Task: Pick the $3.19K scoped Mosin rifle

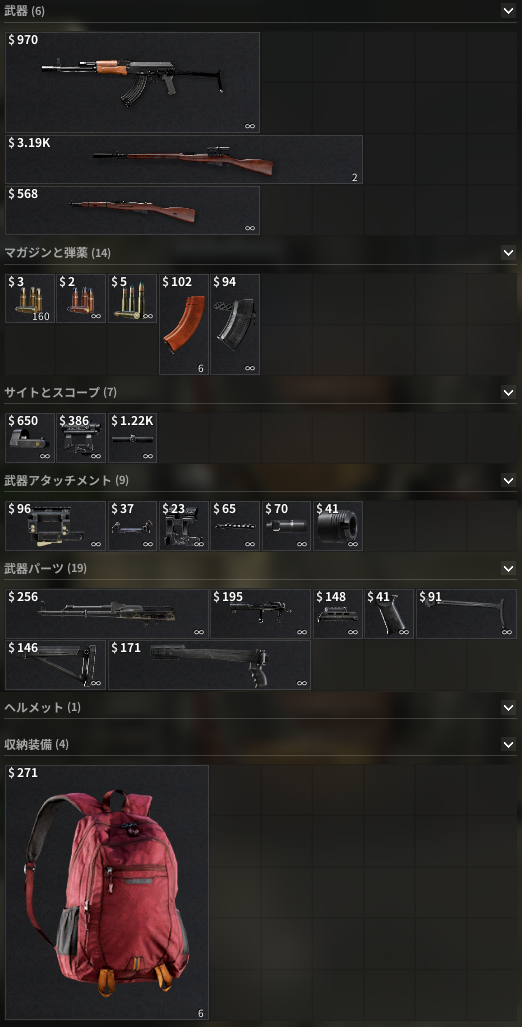Action: pyautogui.click(x=183, y=159)
